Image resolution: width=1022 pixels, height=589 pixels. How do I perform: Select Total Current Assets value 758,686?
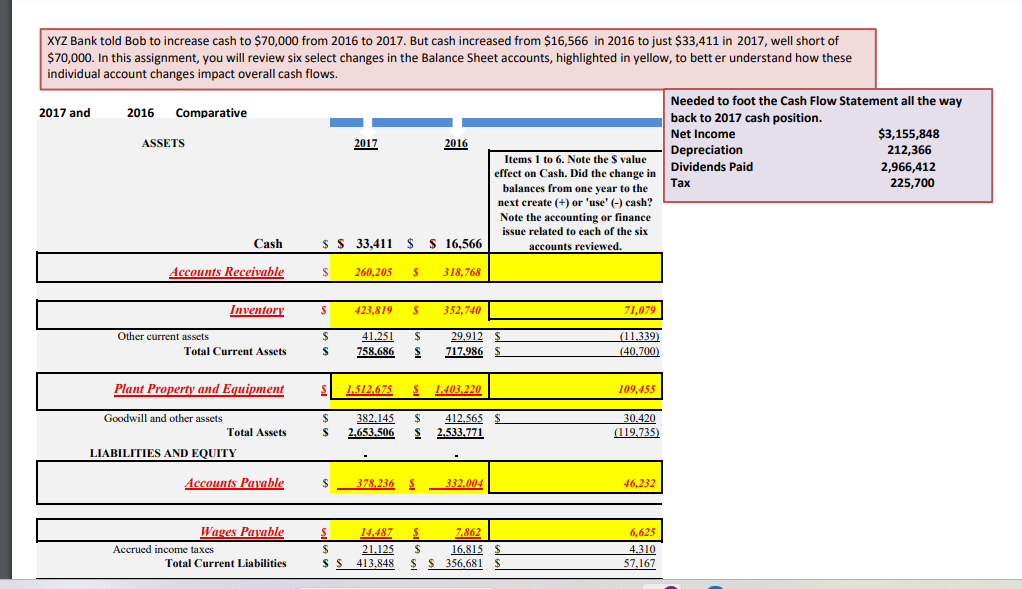tap(375, 351)
